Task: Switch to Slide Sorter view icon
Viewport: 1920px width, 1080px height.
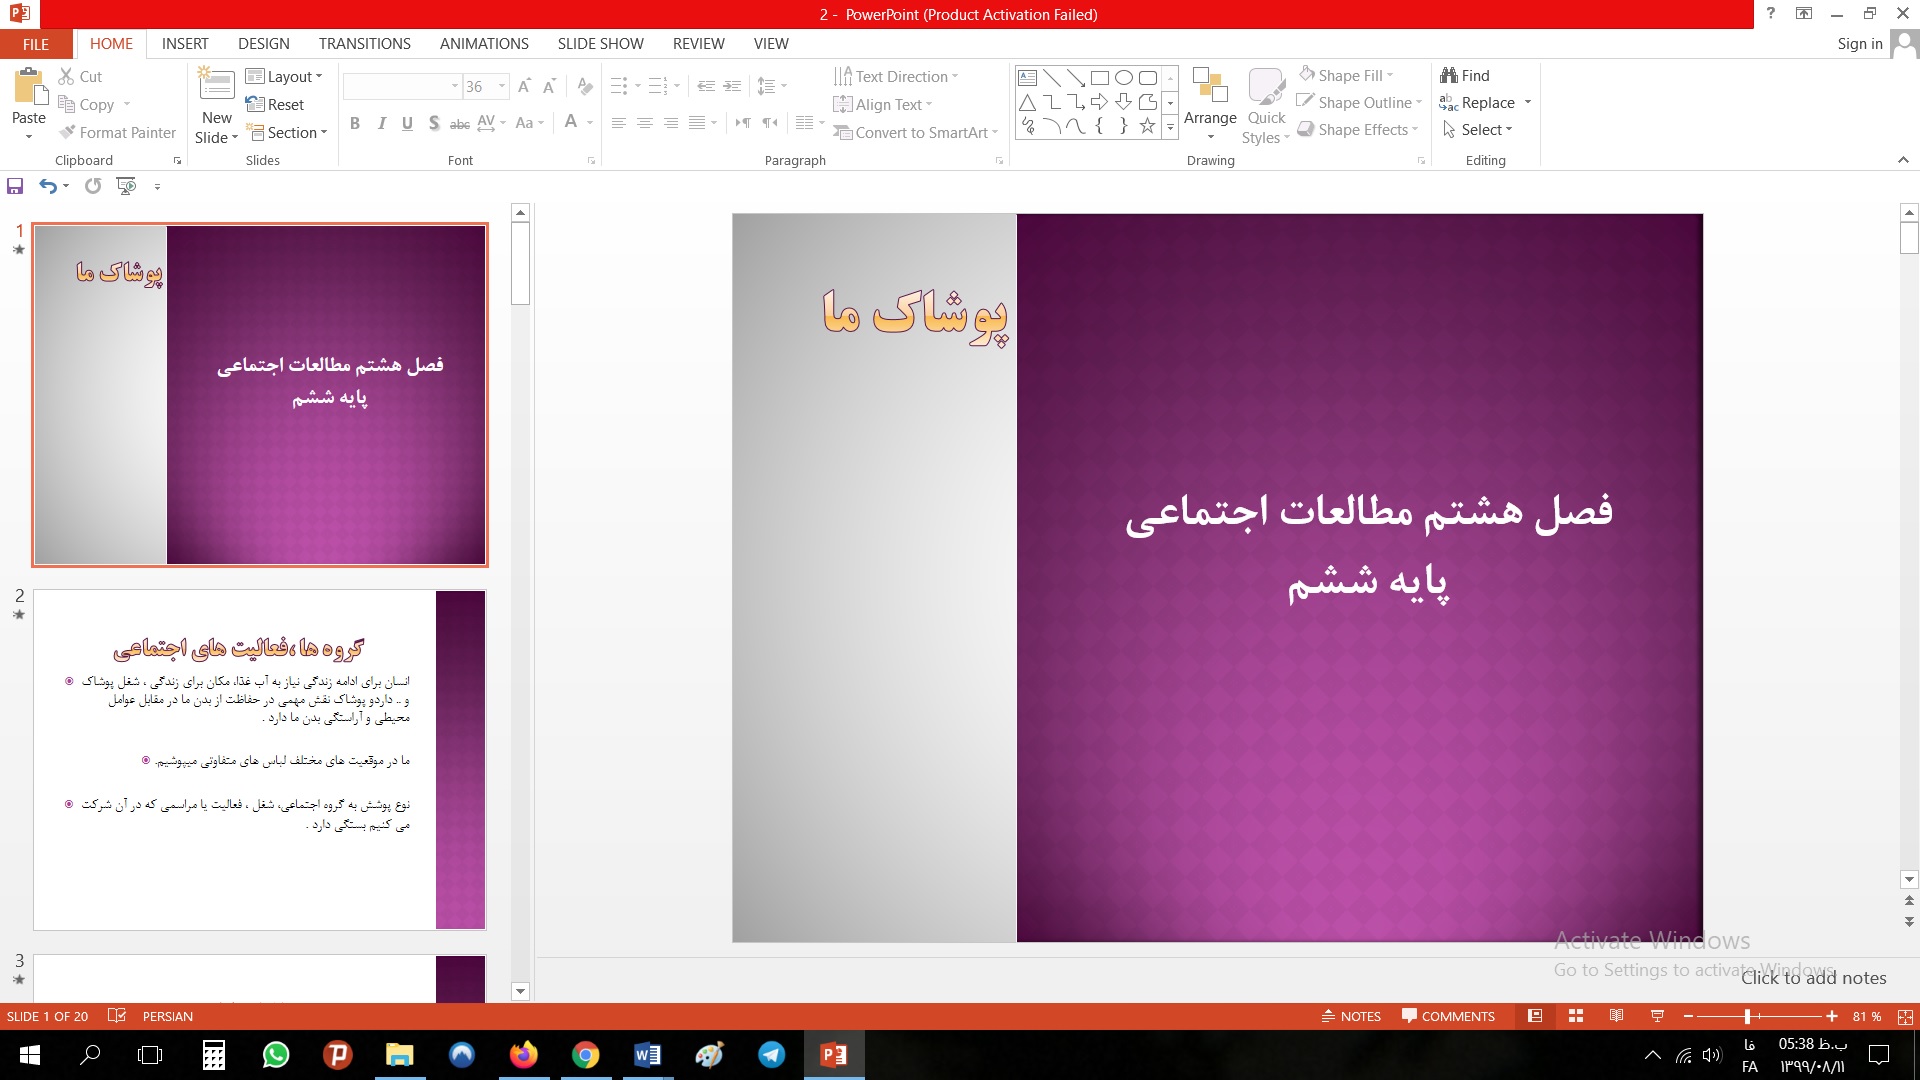Action: [x=1576, y=1016]
